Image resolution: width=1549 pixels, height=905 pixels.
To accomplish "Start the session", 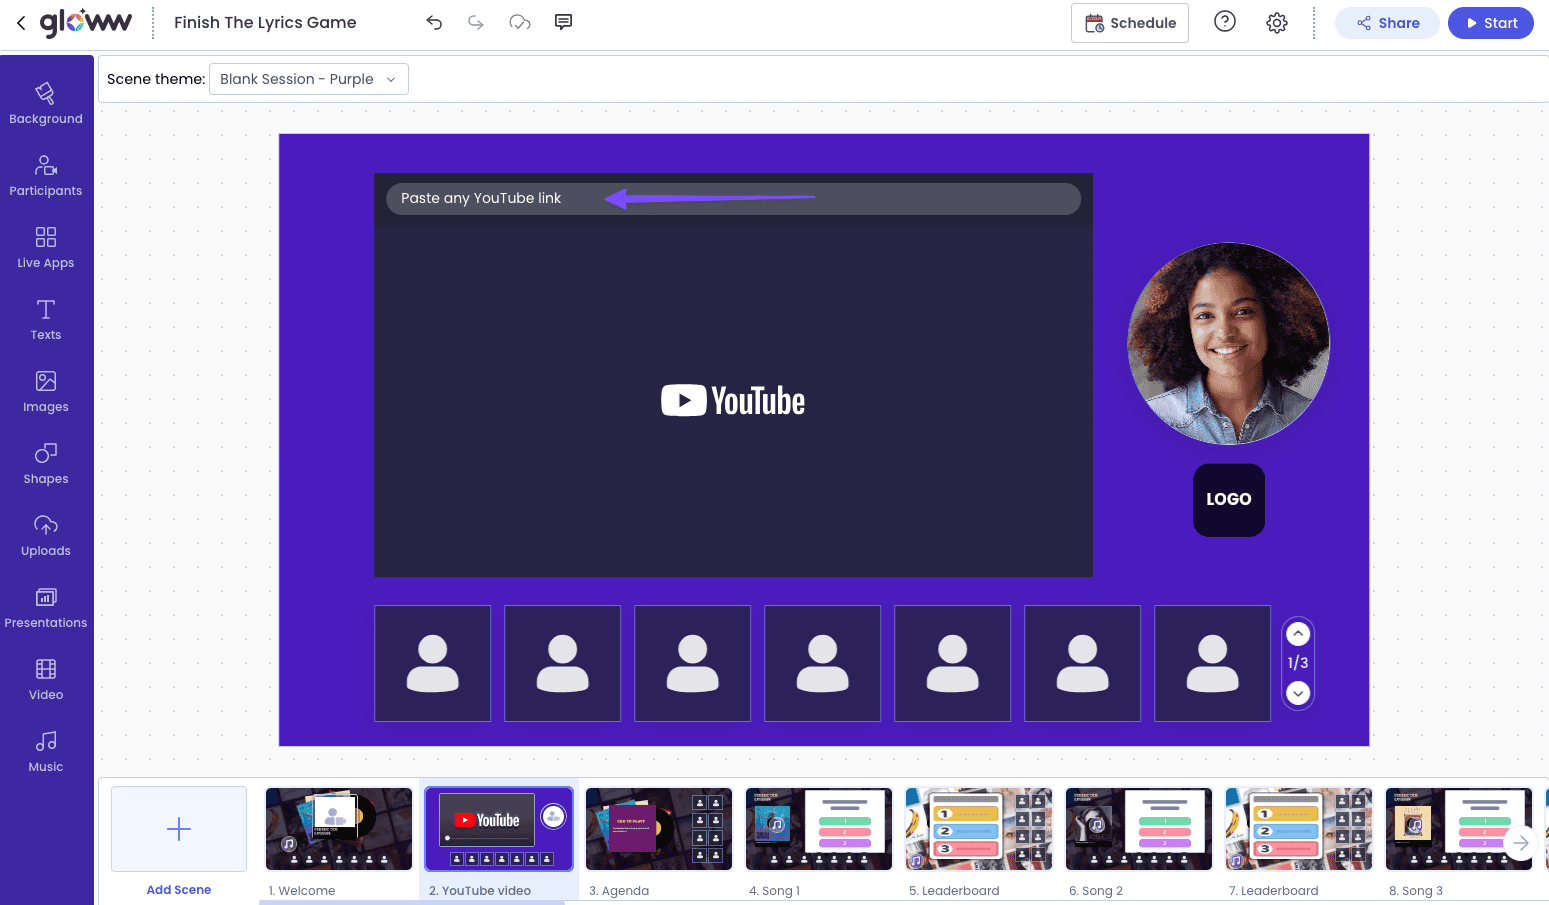I will pyautogui.click(x=1491, y=23).
